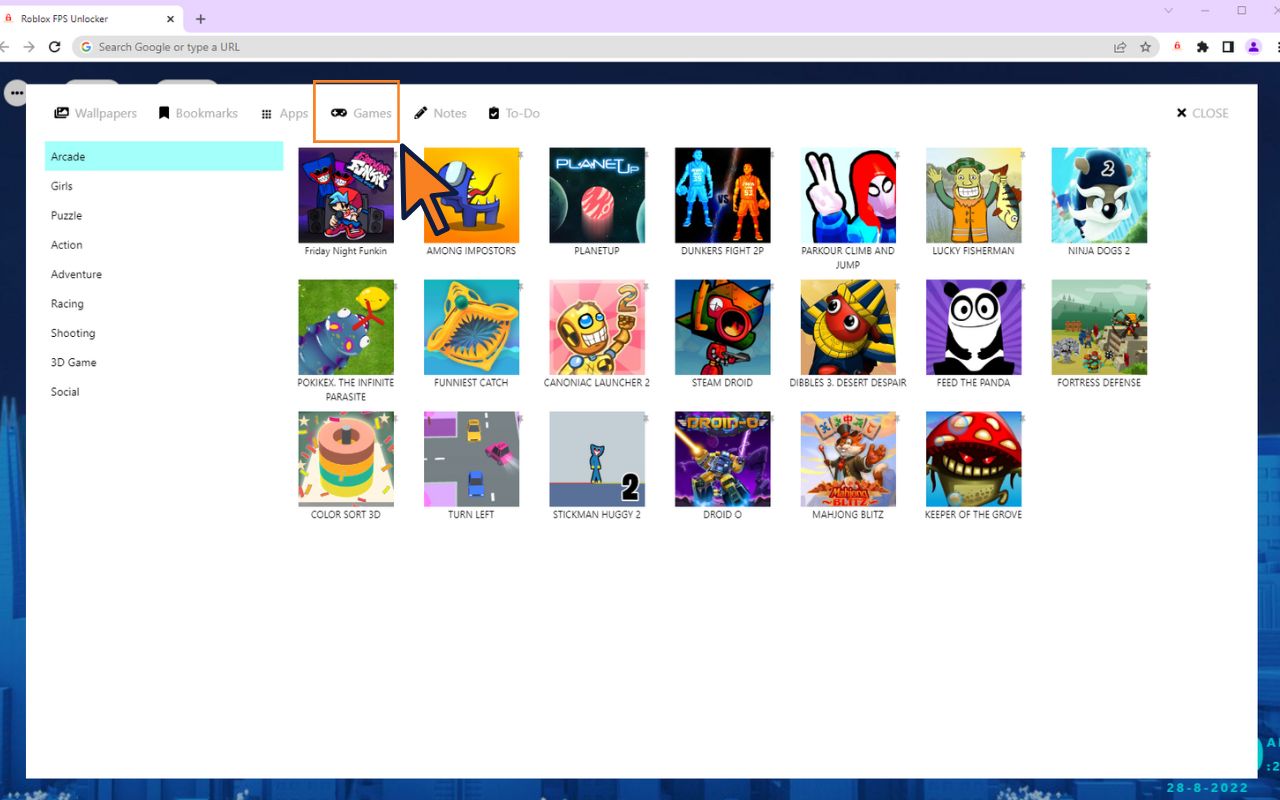Image resolution: width=1280 pixels, height=800 pixels.
Task: Pin Among Impostors with its star
Action: click(x=520, y=154)
